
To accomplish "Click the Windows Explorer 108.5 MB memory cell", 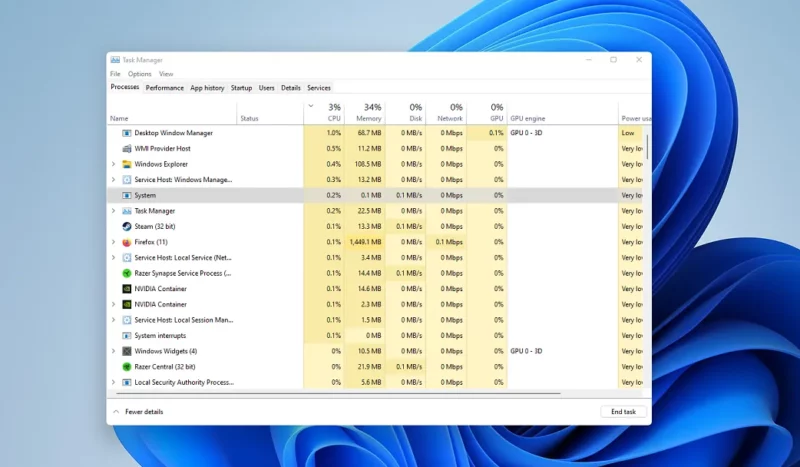I will tap(365, 164).
